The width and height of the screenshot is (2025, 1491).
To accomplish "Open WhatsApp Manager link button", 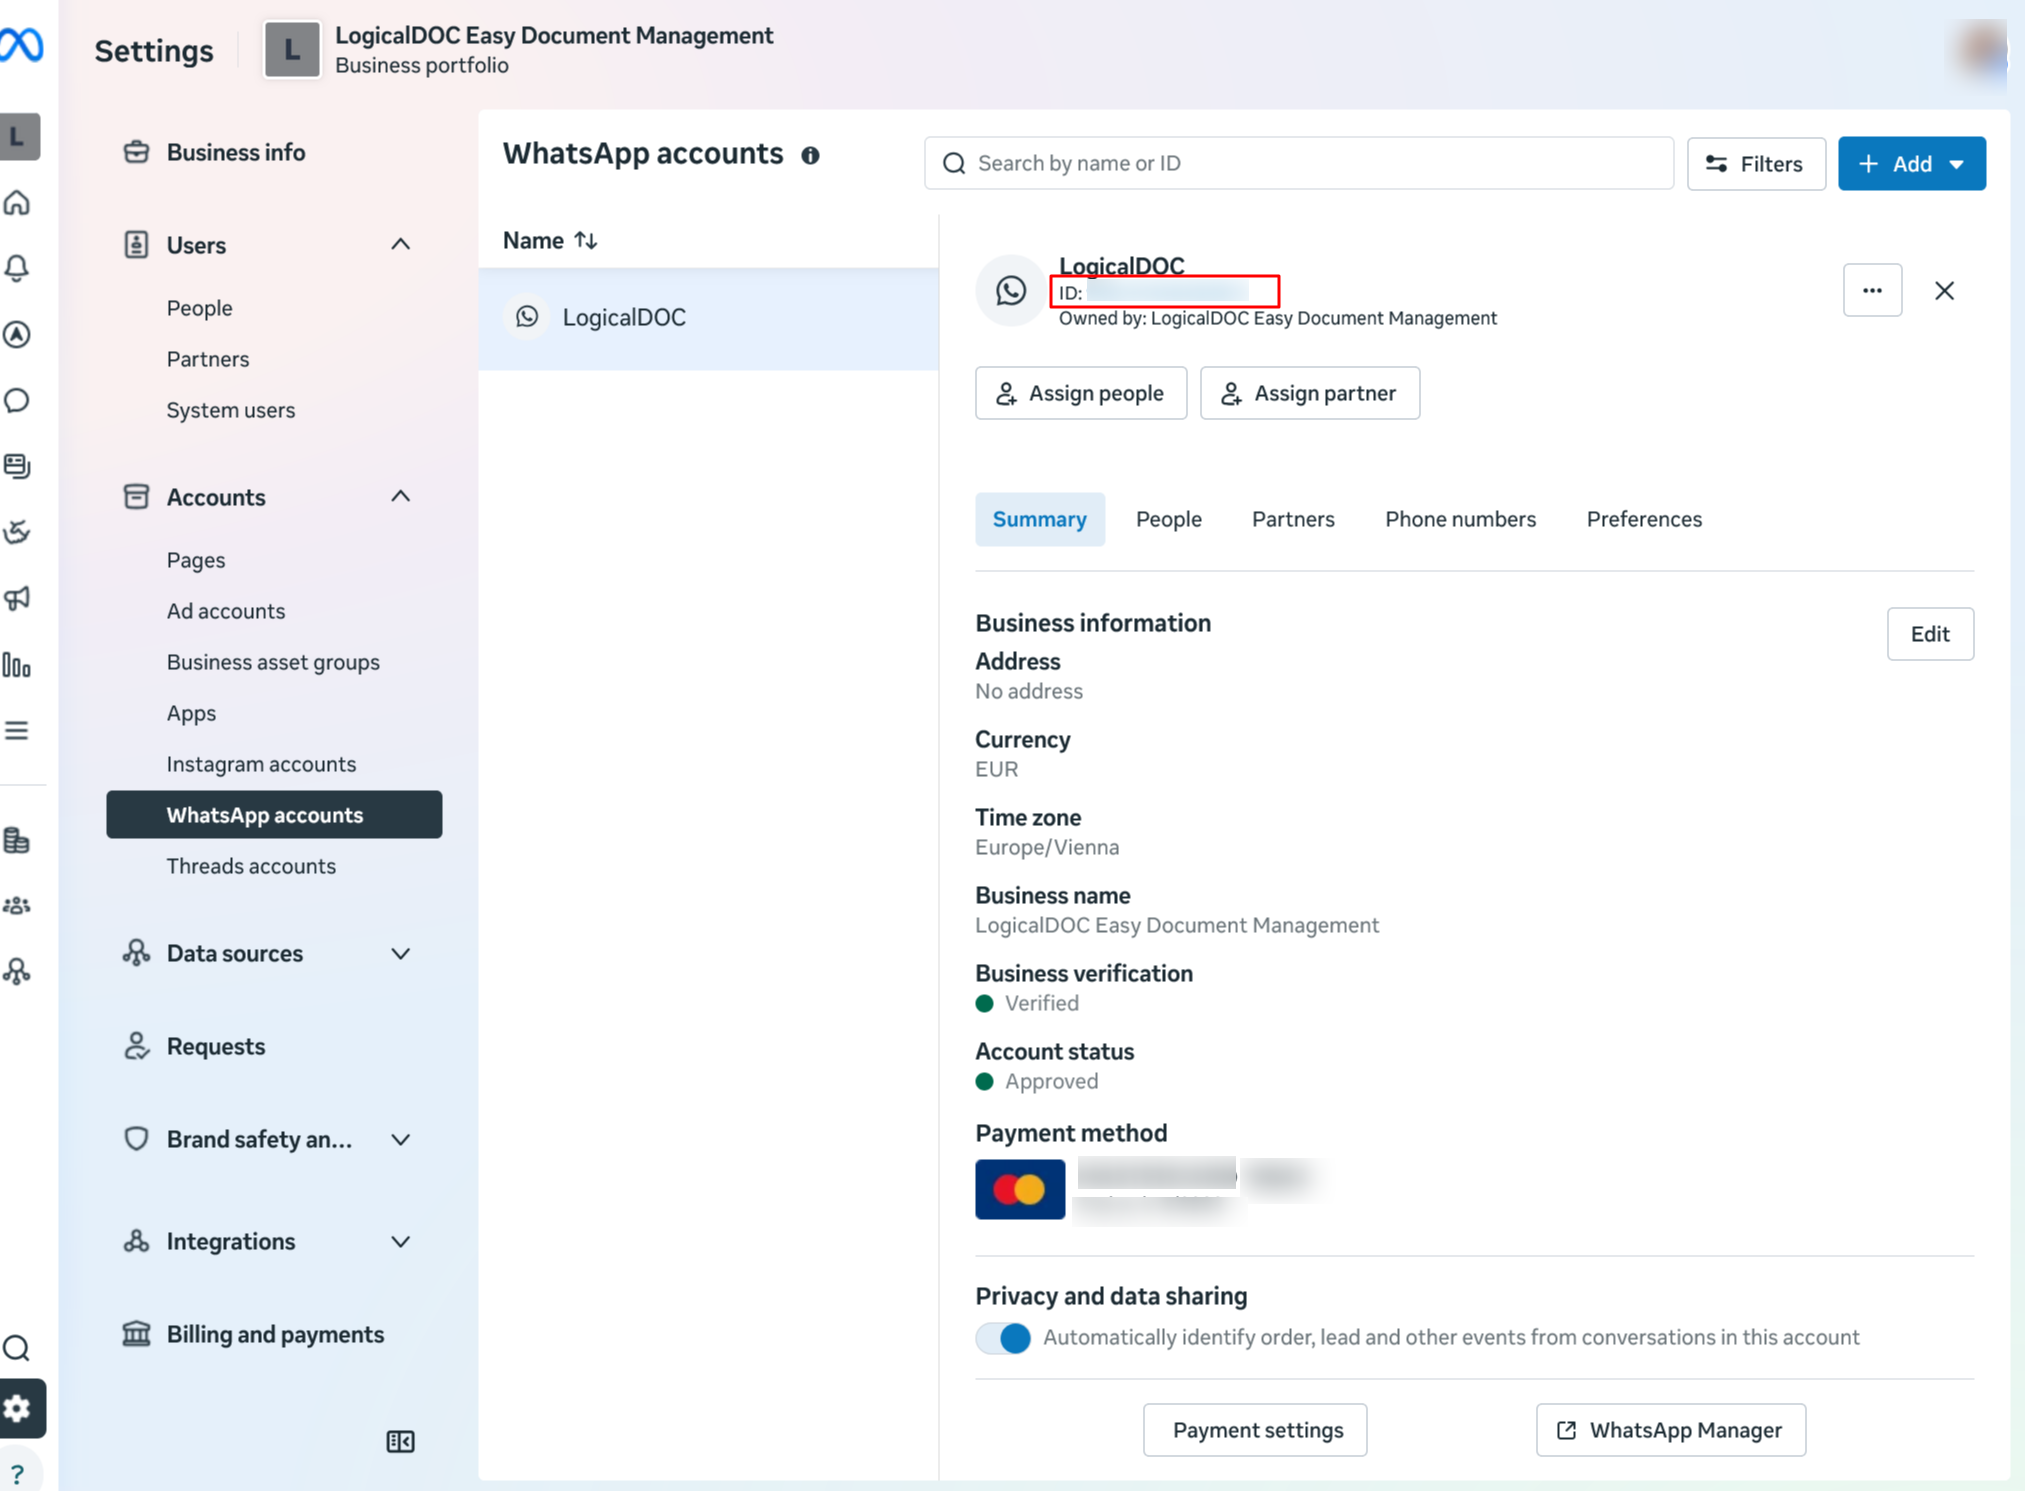I will click(x=1671, y=1430).
